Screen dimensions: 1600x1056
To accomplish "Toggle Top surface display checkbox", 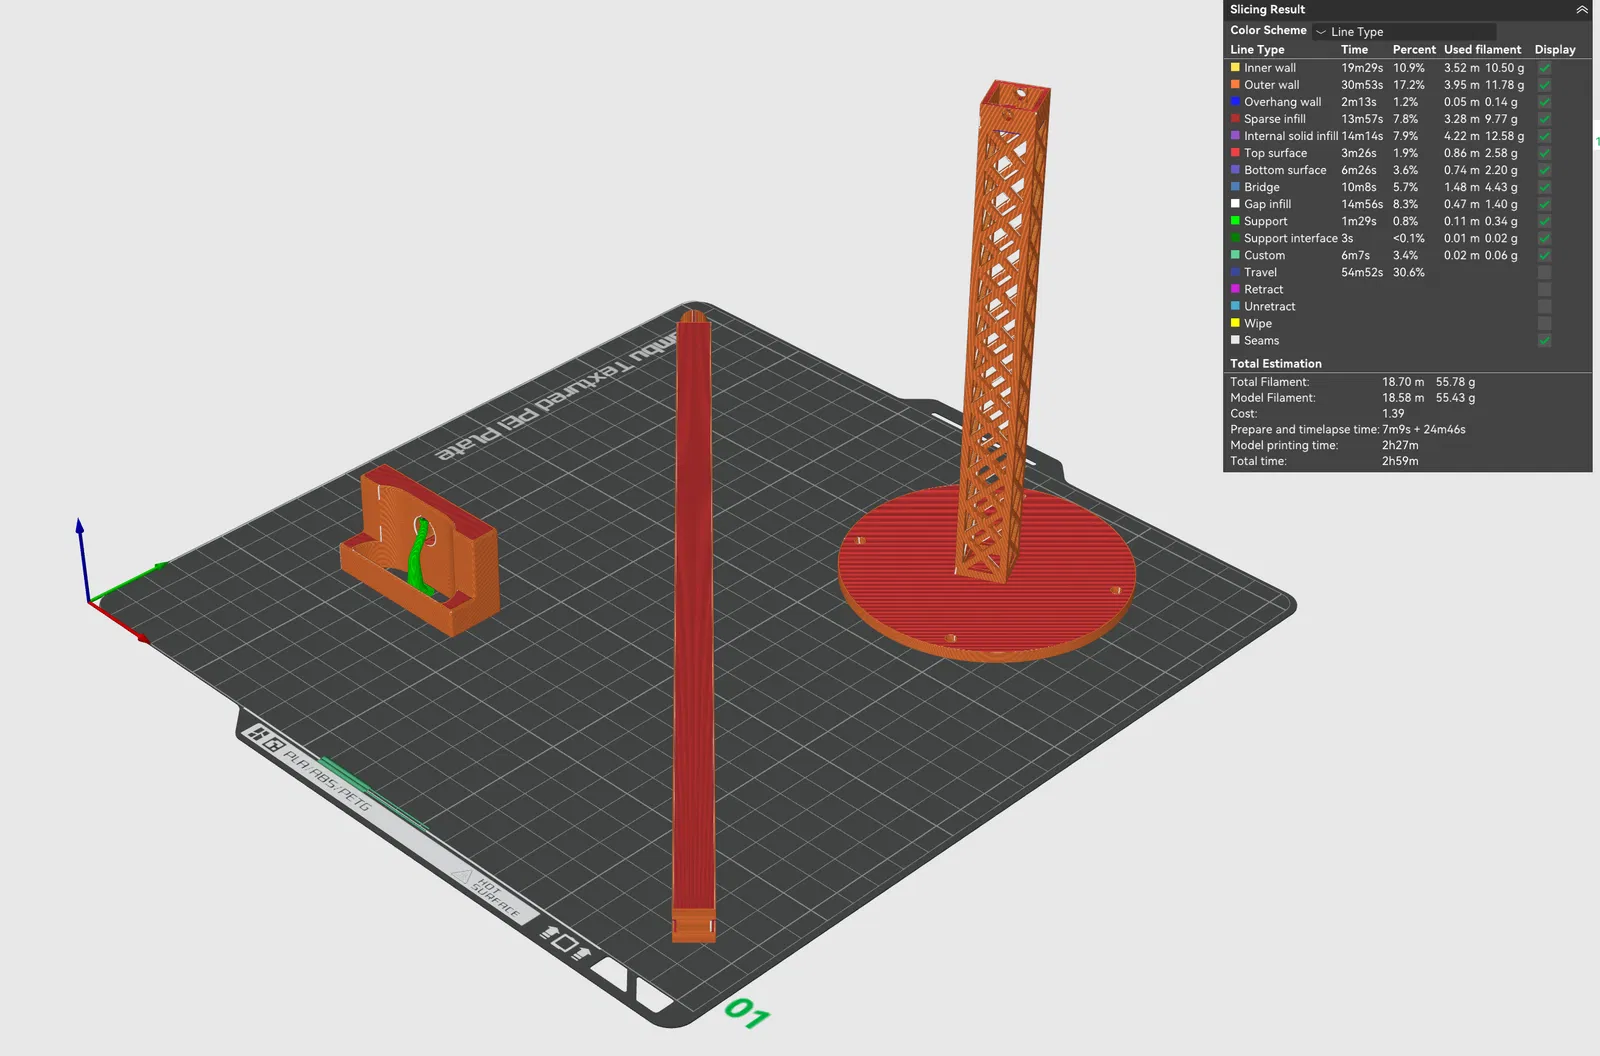I will click(x=1545, y=153).
